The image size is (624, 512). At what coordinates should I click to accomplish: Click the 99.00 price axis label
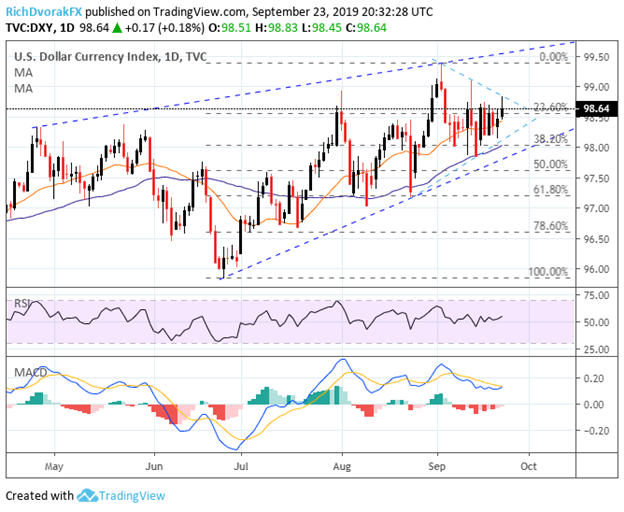pyautogui.click(x=596, y=87)
